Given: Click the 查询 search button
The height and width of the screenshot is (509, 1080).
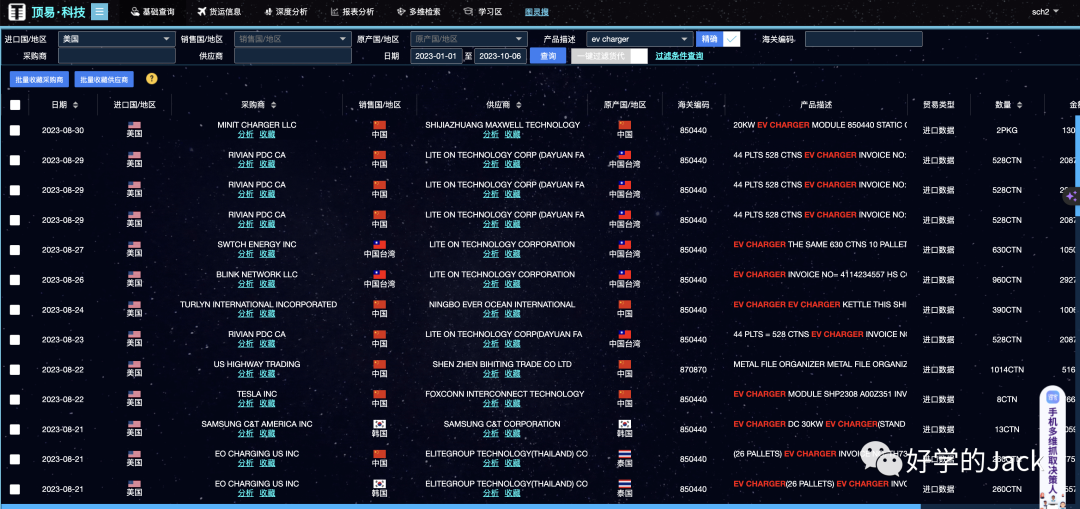Looking at the screenshot, I should [x=548, y=56].
